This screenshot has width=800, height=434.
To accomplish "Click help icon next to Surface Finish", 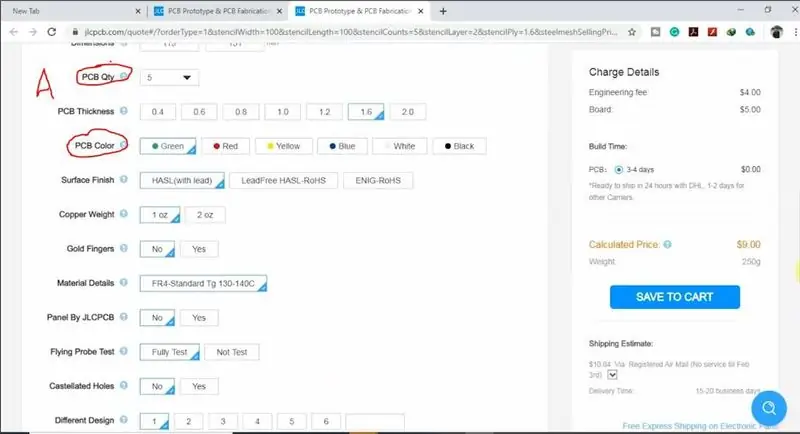I will tap(123, 180).
